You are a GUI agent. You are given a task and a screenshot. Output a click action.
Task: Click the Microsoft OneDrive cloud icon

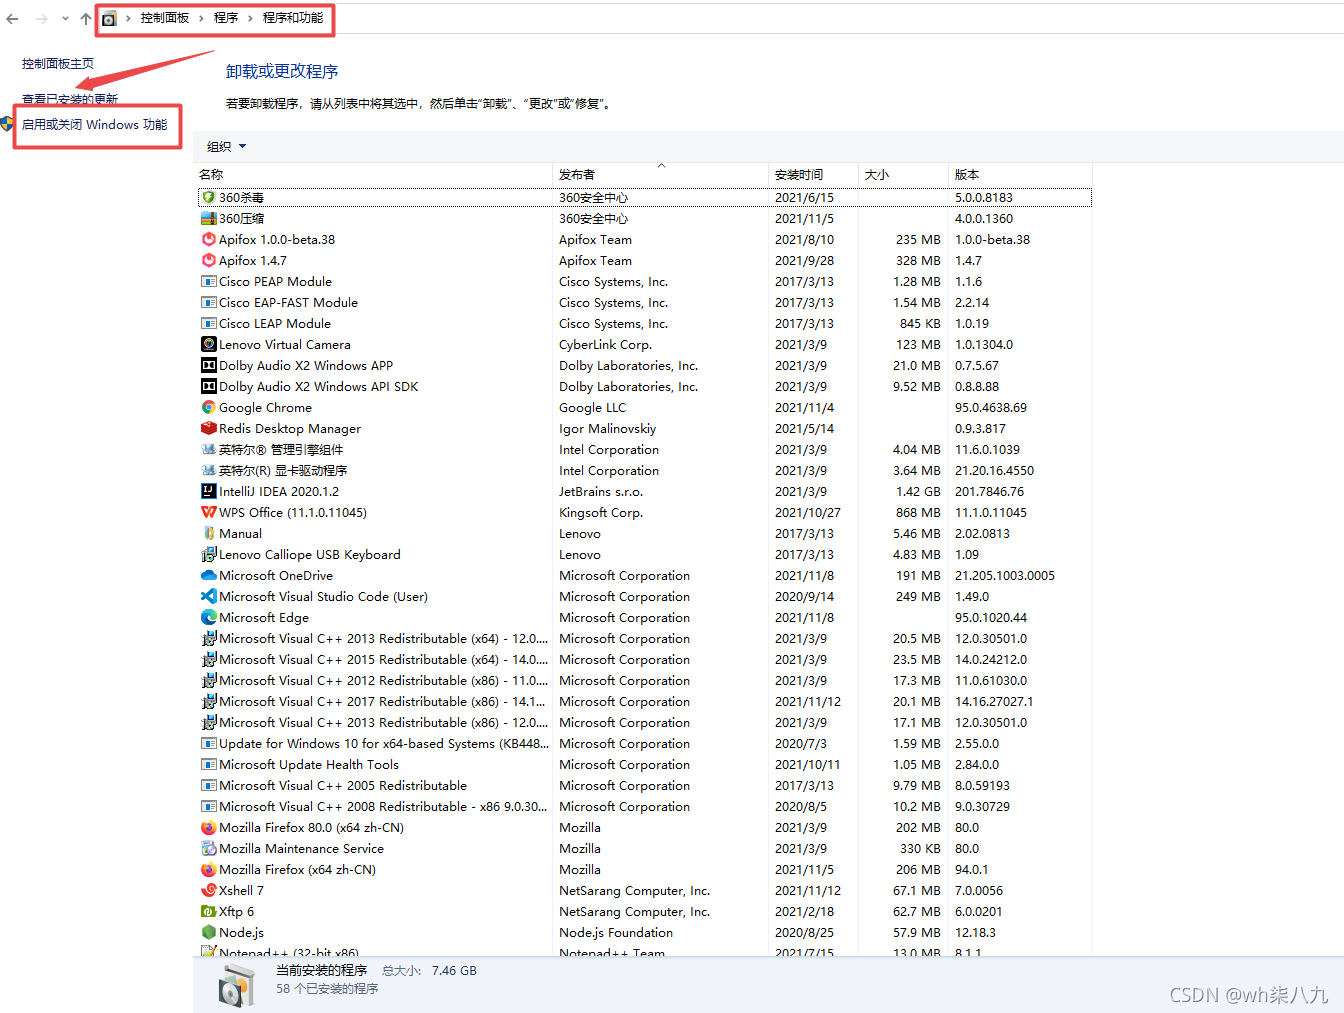pos(209,575)
